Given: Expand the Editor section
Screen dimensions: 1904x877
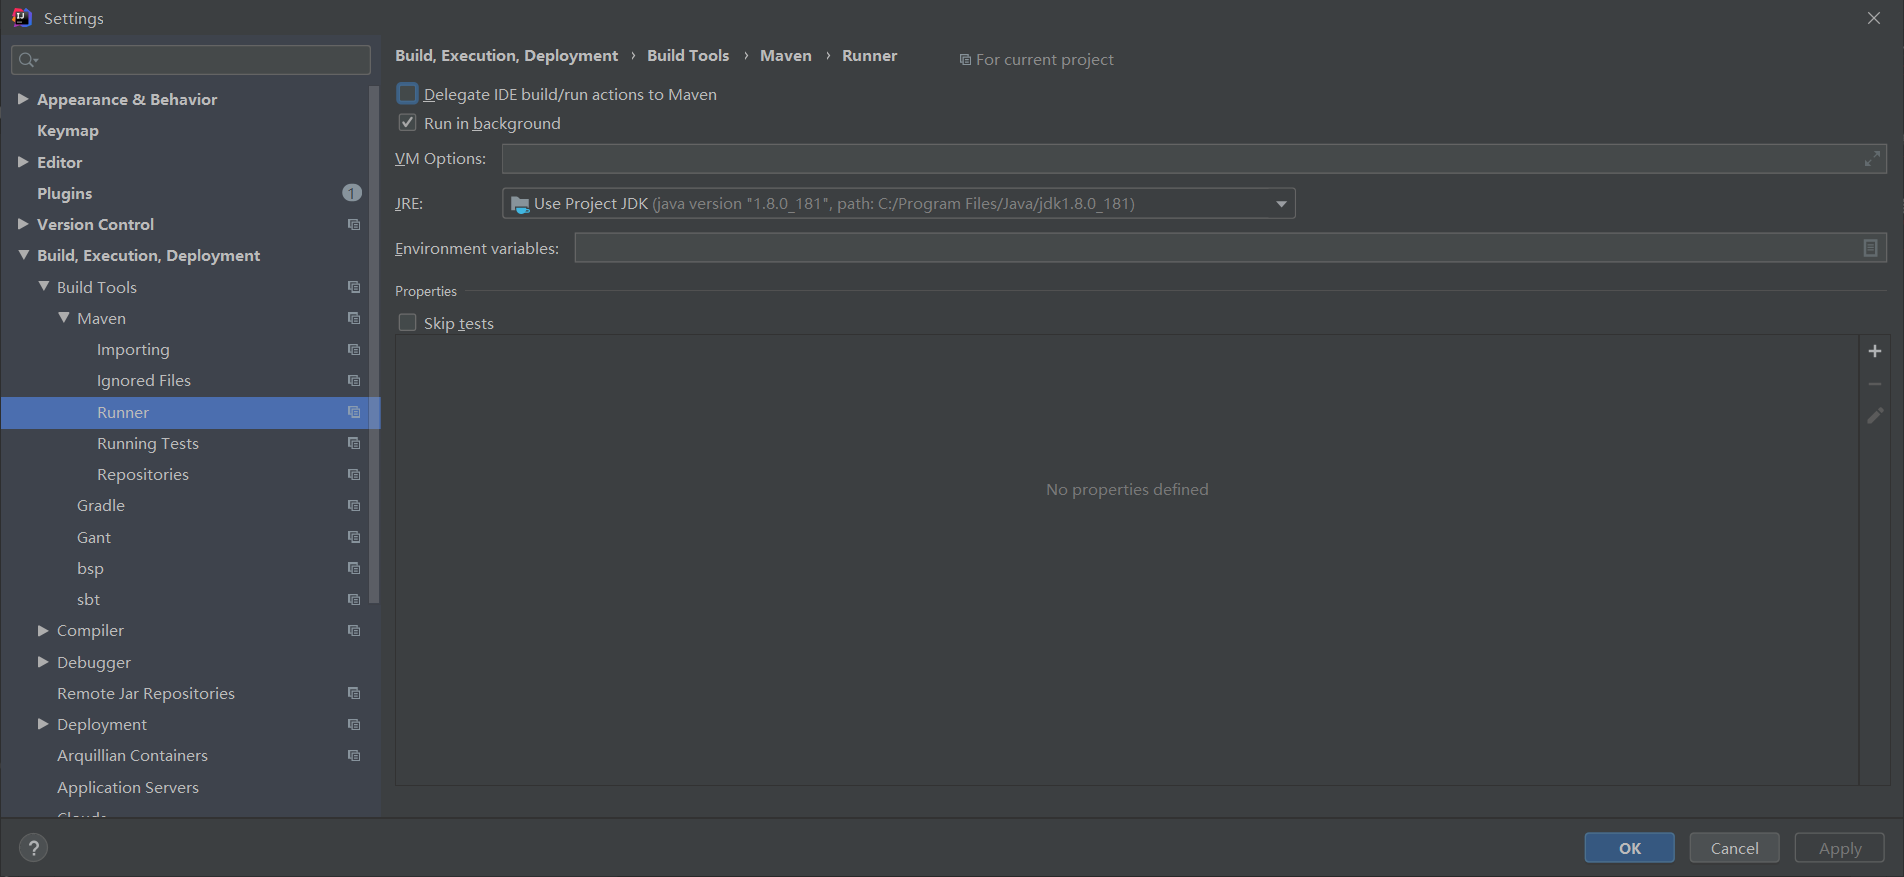Looking at the screenshot, I should (x=23, y=162).
